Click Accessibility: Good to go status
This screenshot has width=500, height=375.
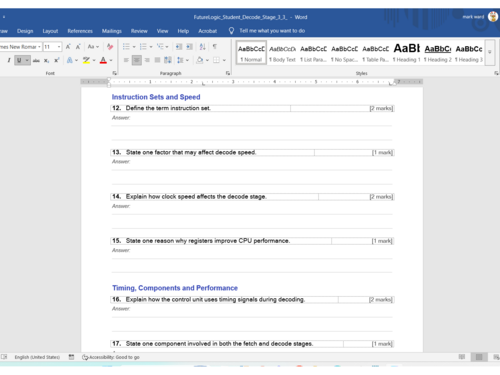pos(111,357)
